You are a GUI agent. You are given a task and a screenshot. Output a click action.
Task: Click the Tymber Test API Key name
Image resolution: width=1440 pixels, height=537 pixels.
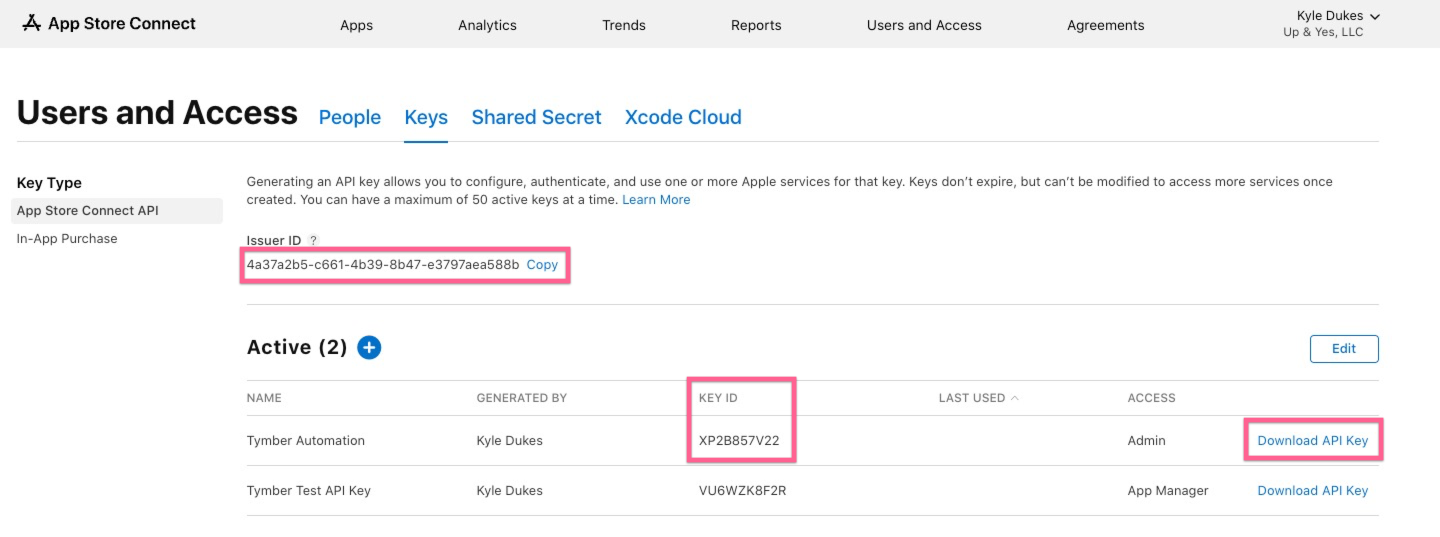coord(309,491)
